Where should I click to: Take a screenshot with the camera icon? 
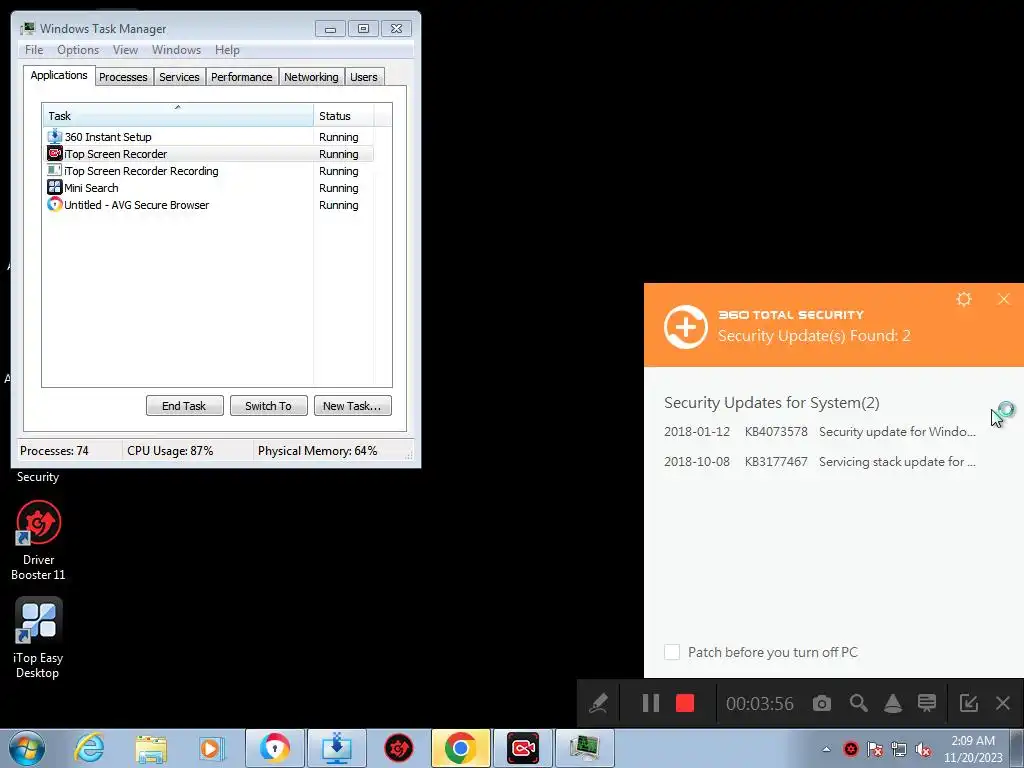[822, 703]
